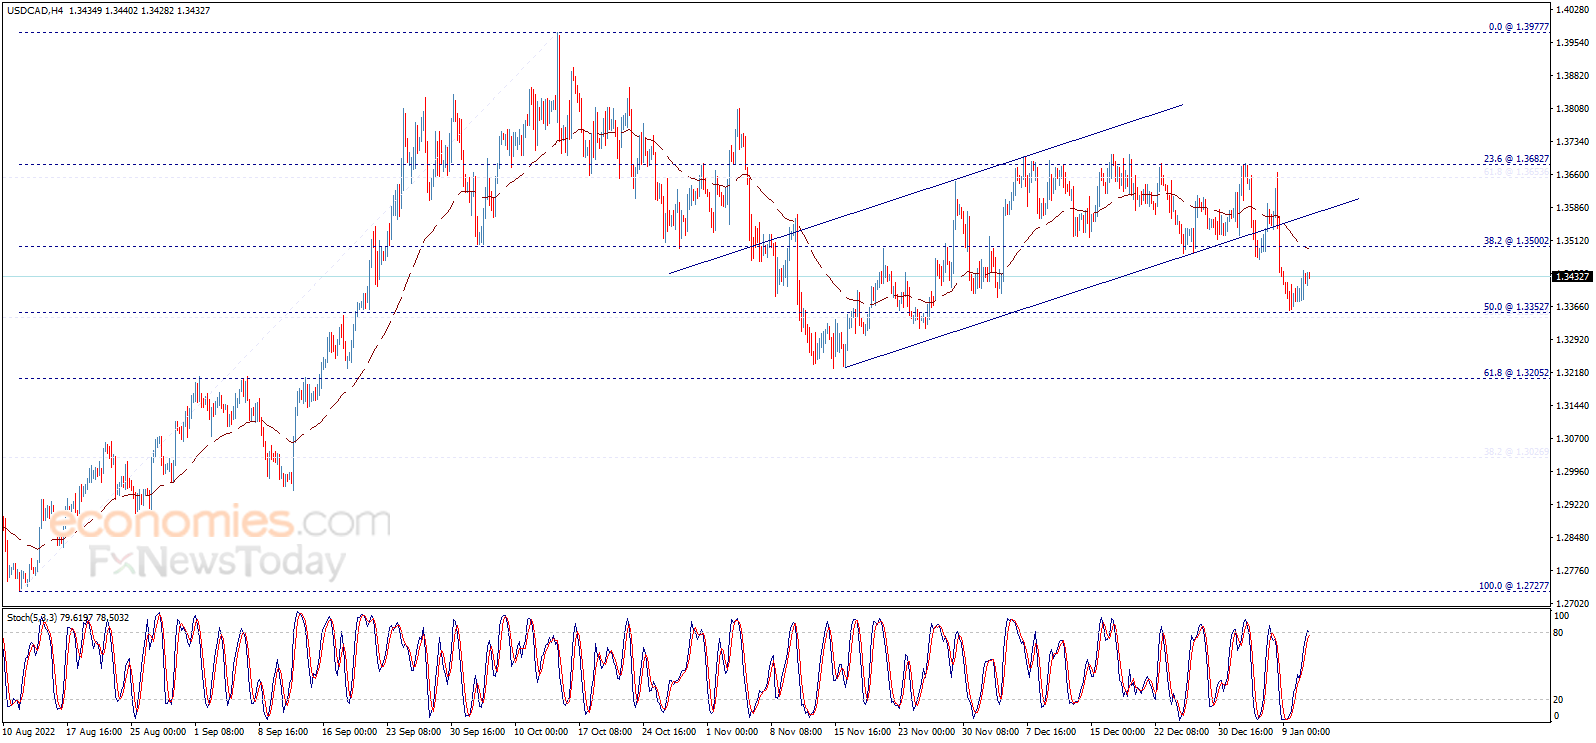The height and width of the screenshot is (743, 1596).
Task: Select the 0.0 @ 1.39777 Fibonacci label
Action: (x=1518, y=27)
